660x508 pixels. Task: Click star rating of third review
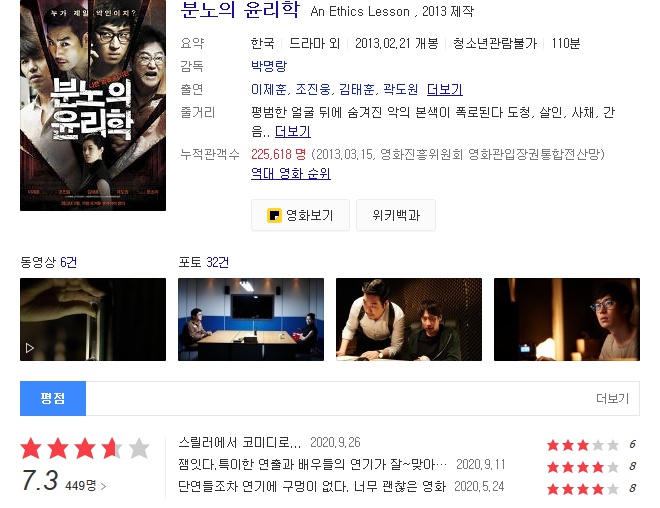click(x=583, y=489)
